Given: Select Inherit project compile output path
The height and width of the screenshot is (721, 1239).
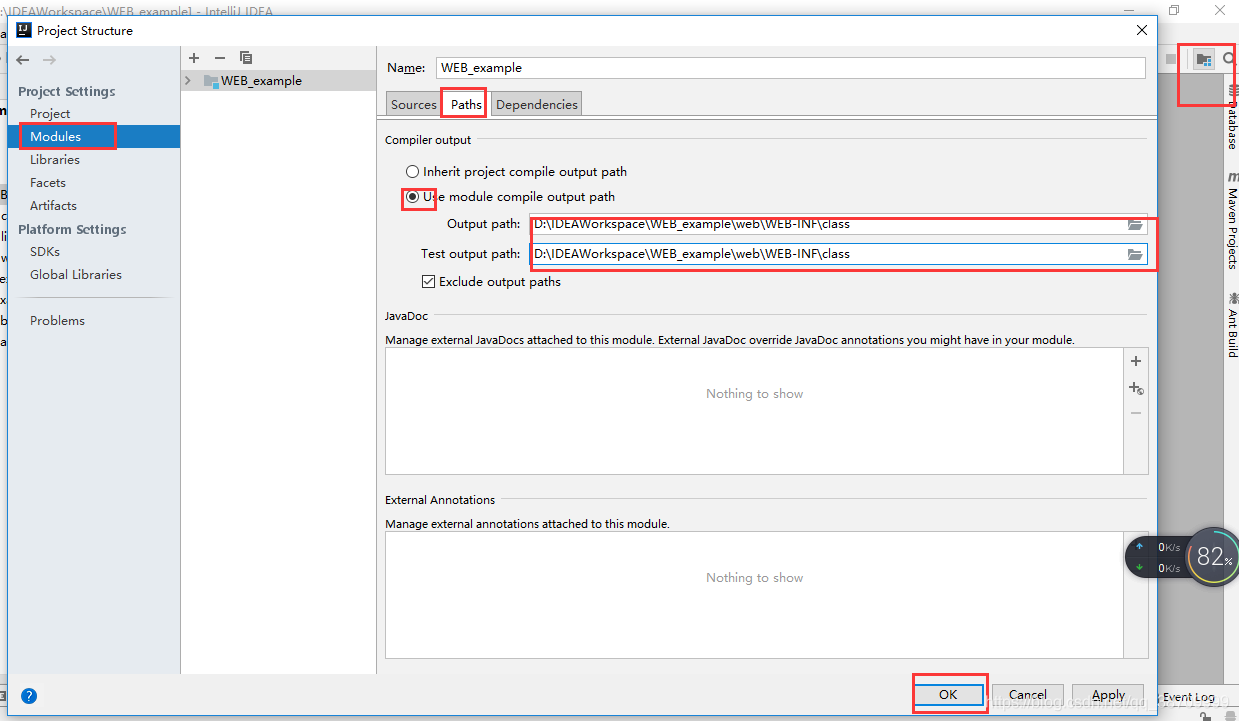Looking at the screenshot, I should pyautogui.click(x=412, y=172).
